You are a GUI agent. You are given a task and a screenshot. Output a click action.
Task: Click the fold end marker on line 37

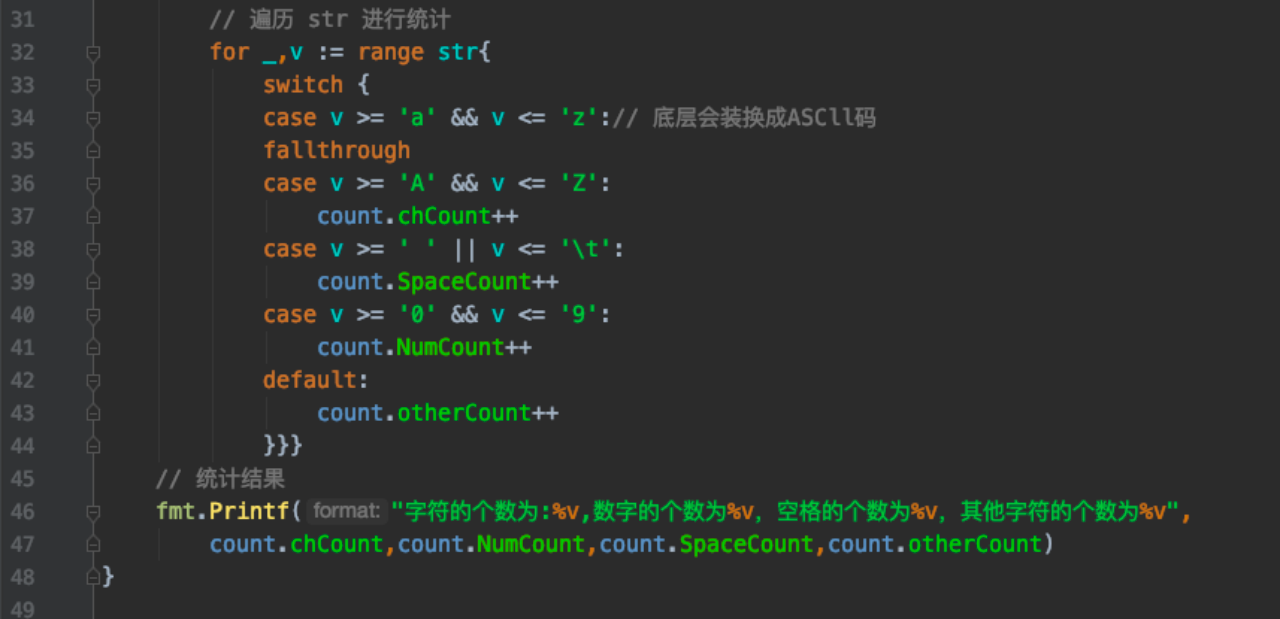[x=93, y=217]
